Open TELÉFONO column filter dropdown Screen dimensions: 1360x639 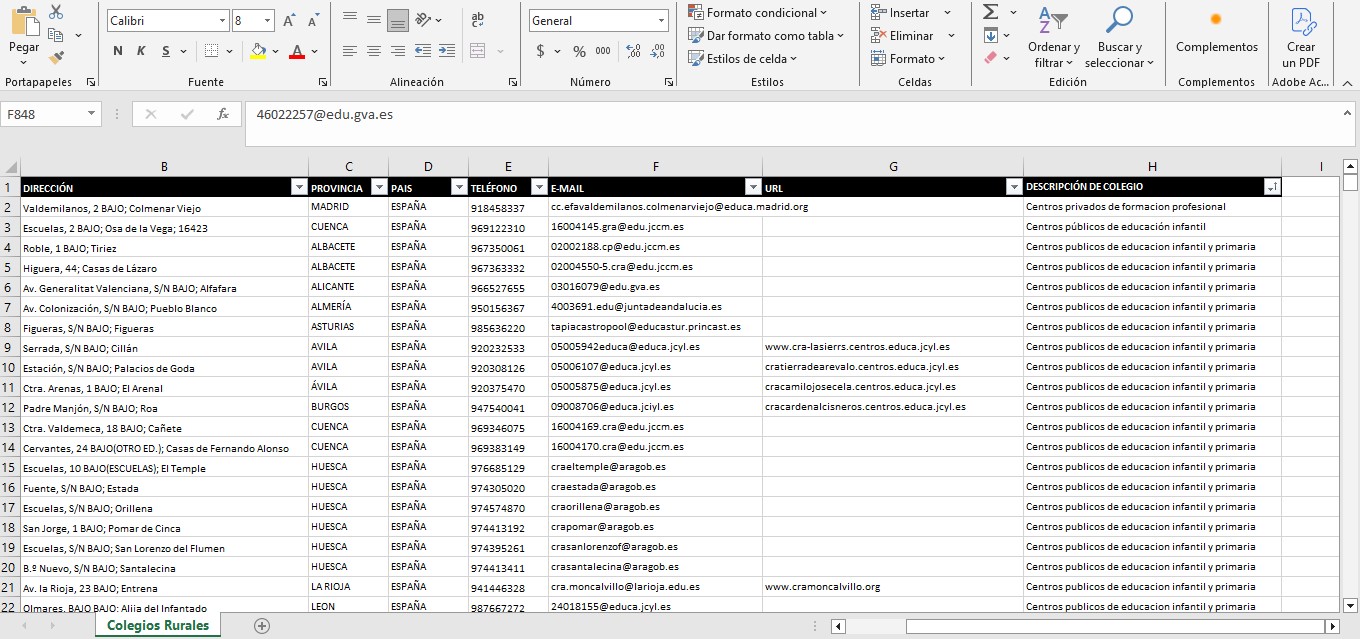(x=539, y=187)
